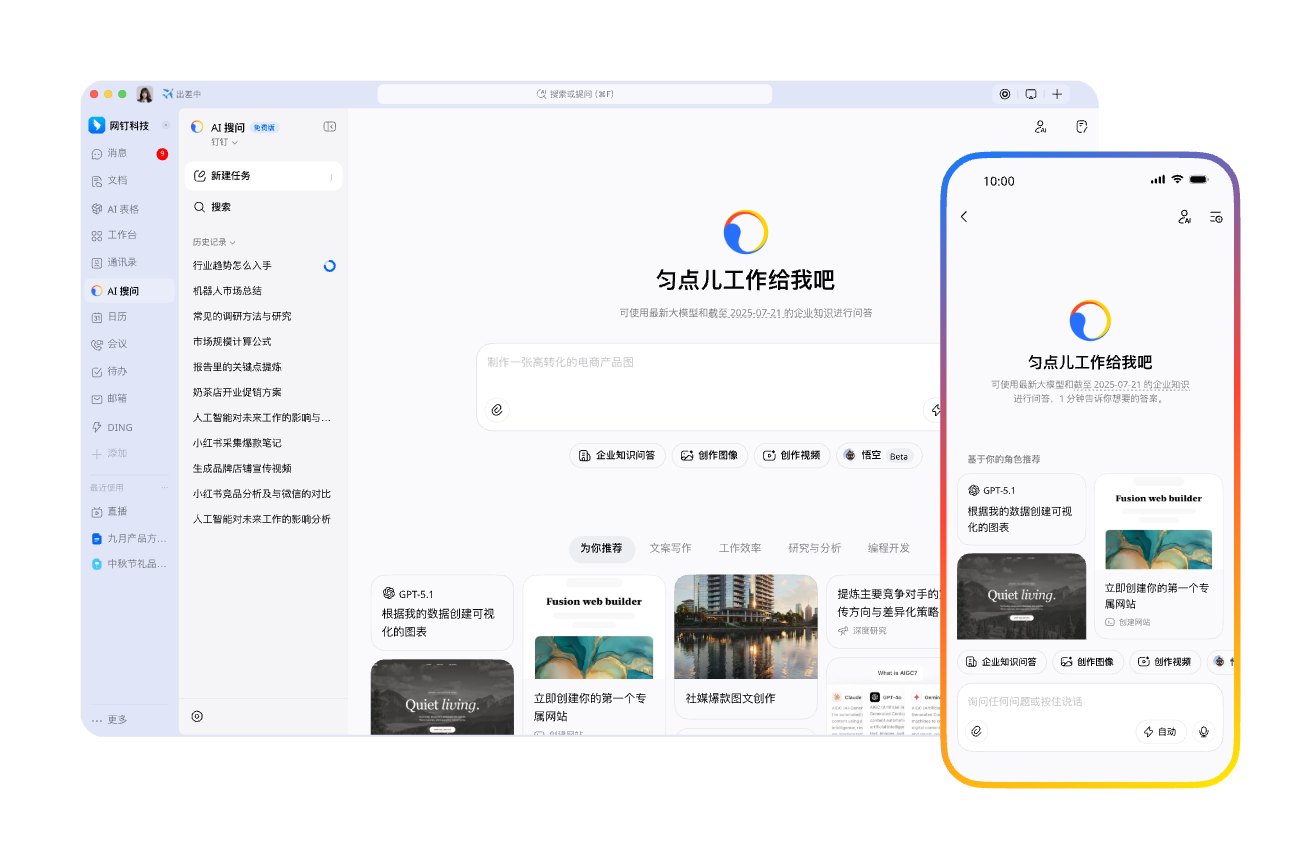Screen dimensions: 1314x862
Task: Open the 中秋节礼品… recent item
Action: click(127, 564)
